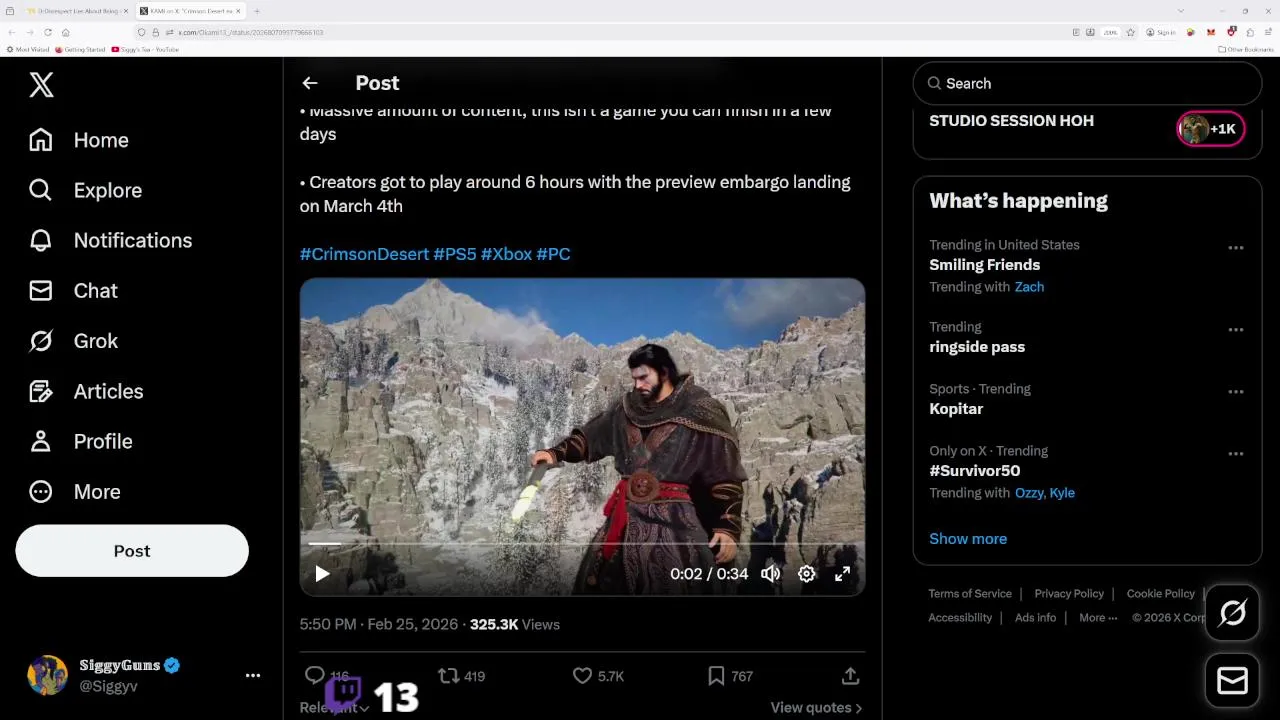
Task: Open the video settings gear
Action: (806, 574)
